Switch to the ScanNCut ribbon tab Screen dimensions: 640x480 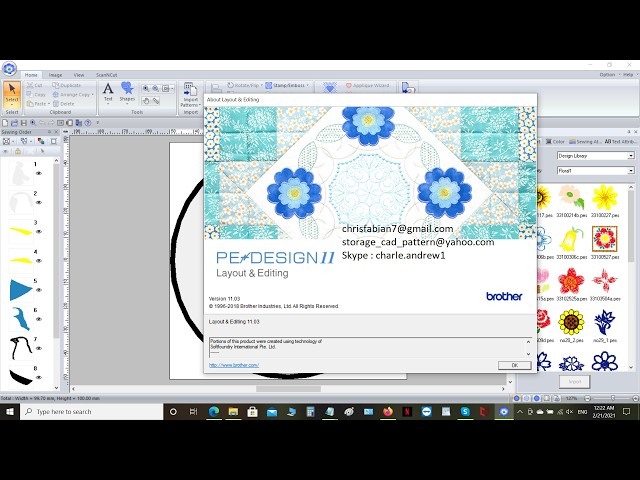coord(107,75)
